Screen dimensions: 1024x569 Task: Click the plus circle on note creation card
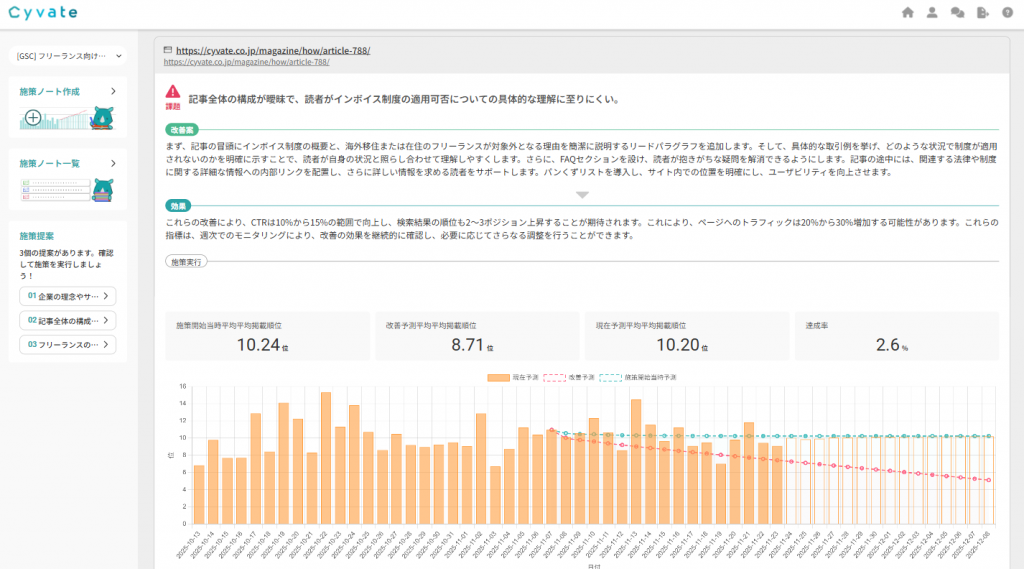(x=33, y=117)
